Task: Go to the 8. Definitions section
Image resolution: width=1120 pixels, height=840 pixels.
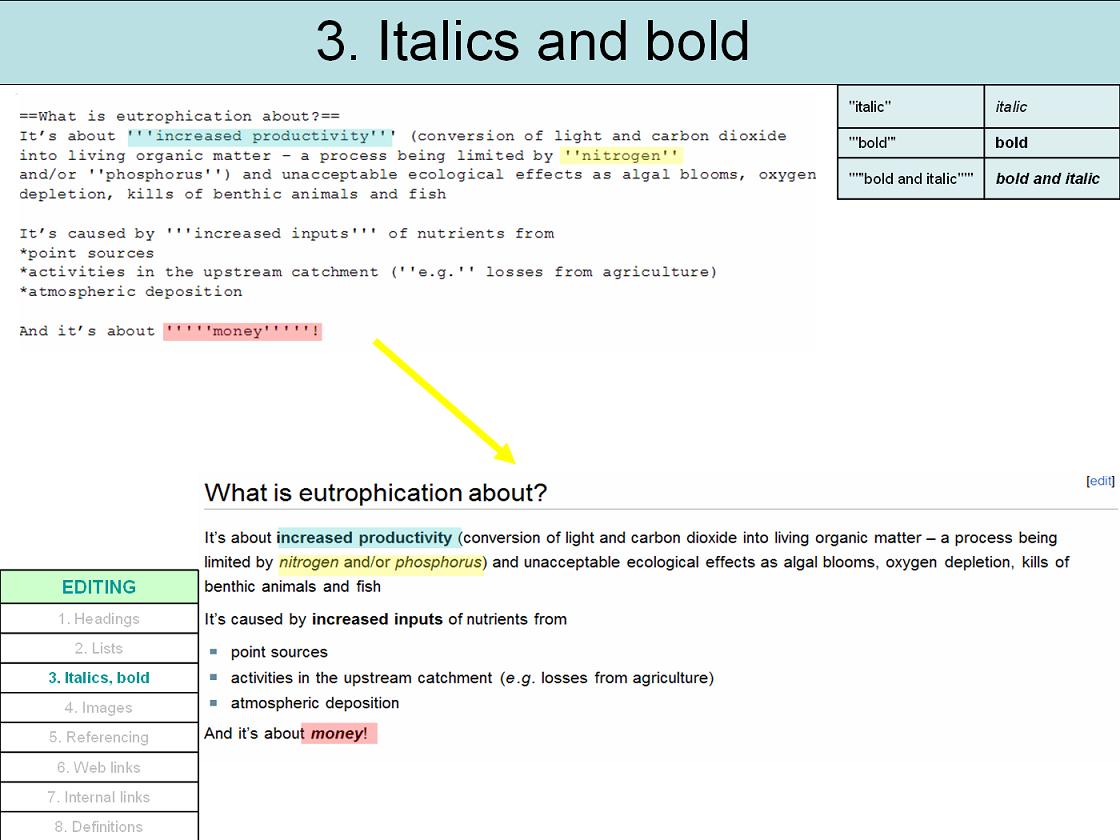Action: click(x=99, y=826)
